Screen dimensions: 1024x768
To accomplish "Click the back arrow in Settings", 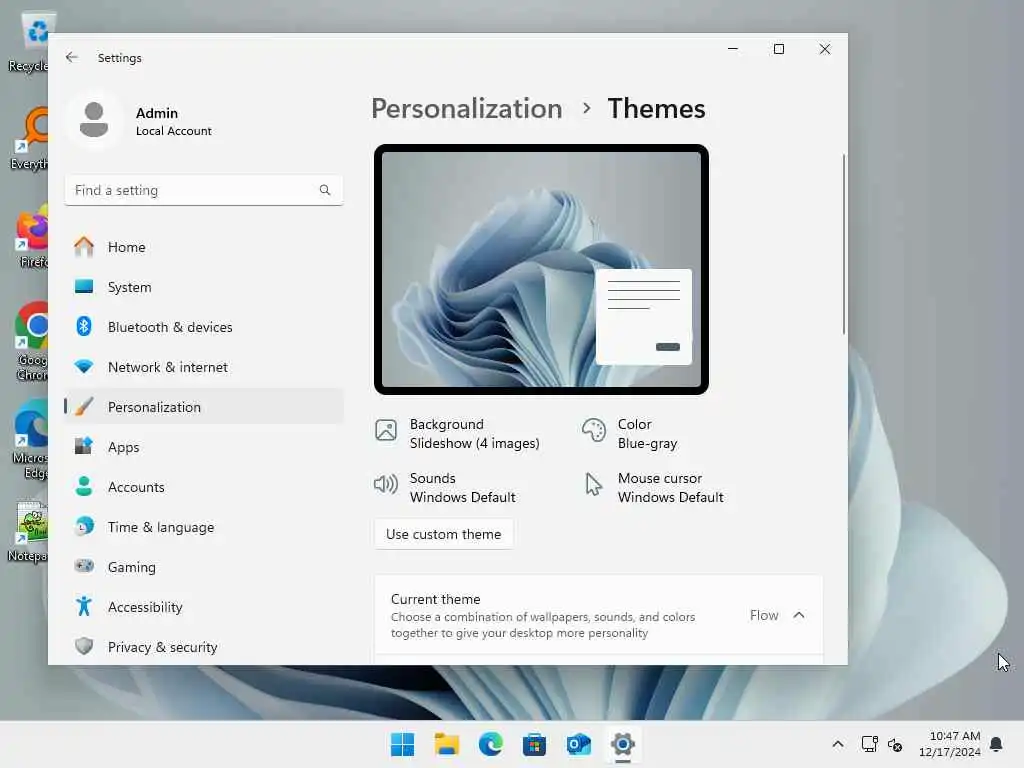I will pos(72,57).
